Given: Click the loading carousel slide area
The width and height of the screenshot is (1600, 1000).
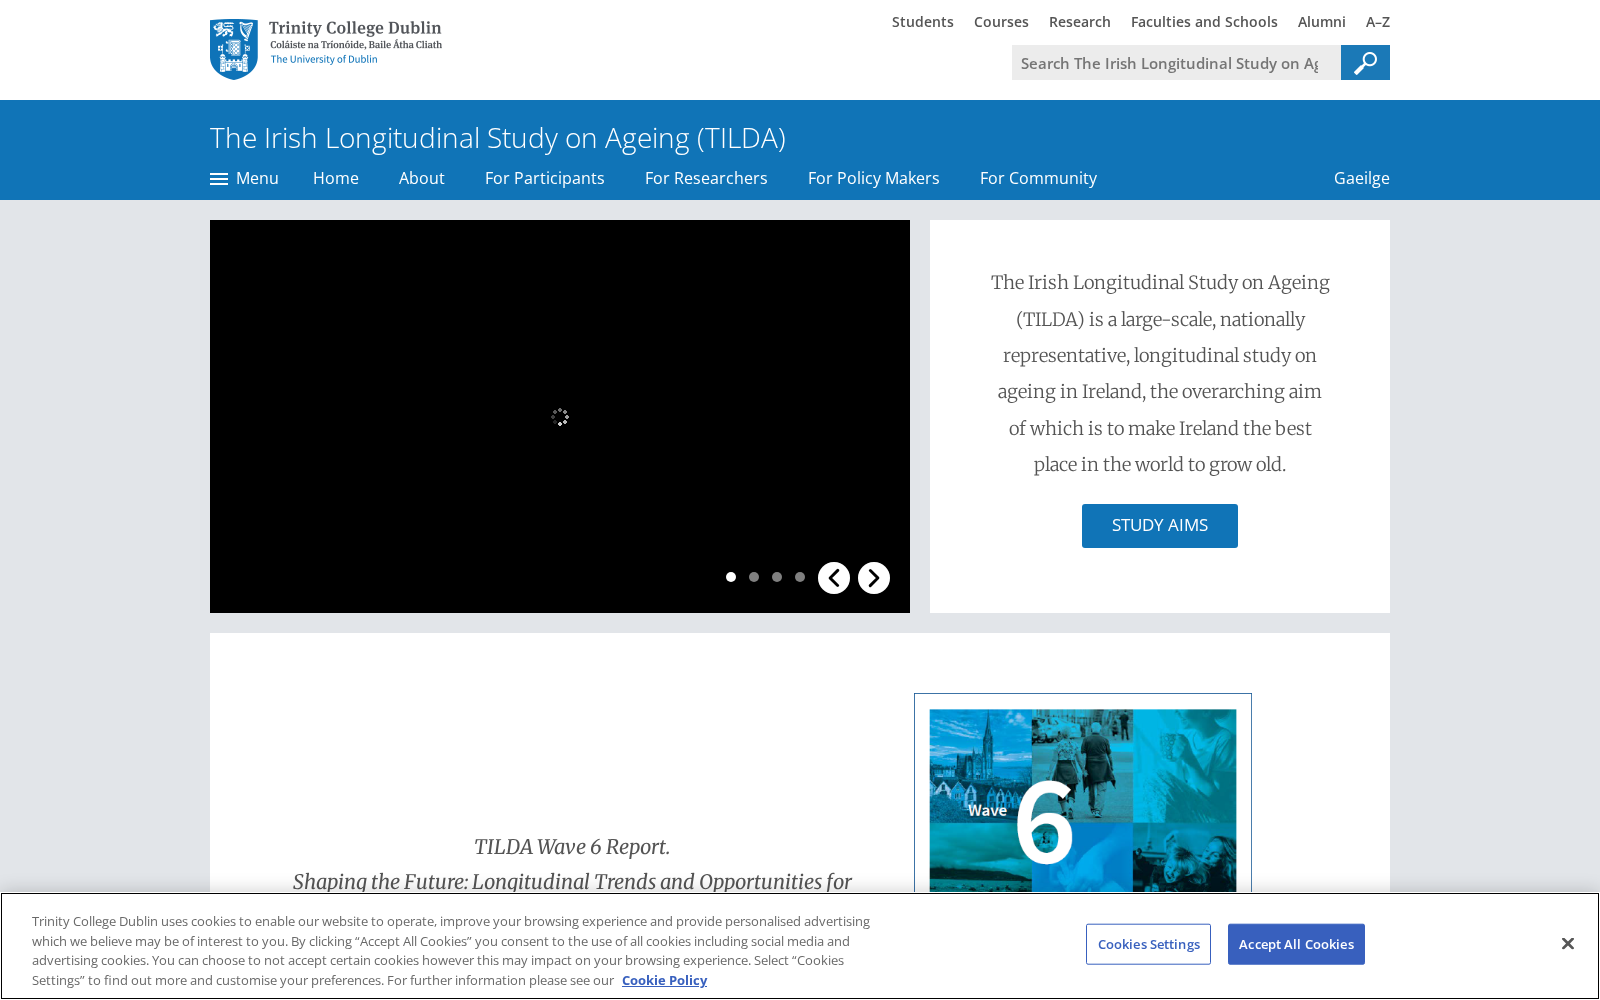Looking at the screenshot, I should [560, 416].
